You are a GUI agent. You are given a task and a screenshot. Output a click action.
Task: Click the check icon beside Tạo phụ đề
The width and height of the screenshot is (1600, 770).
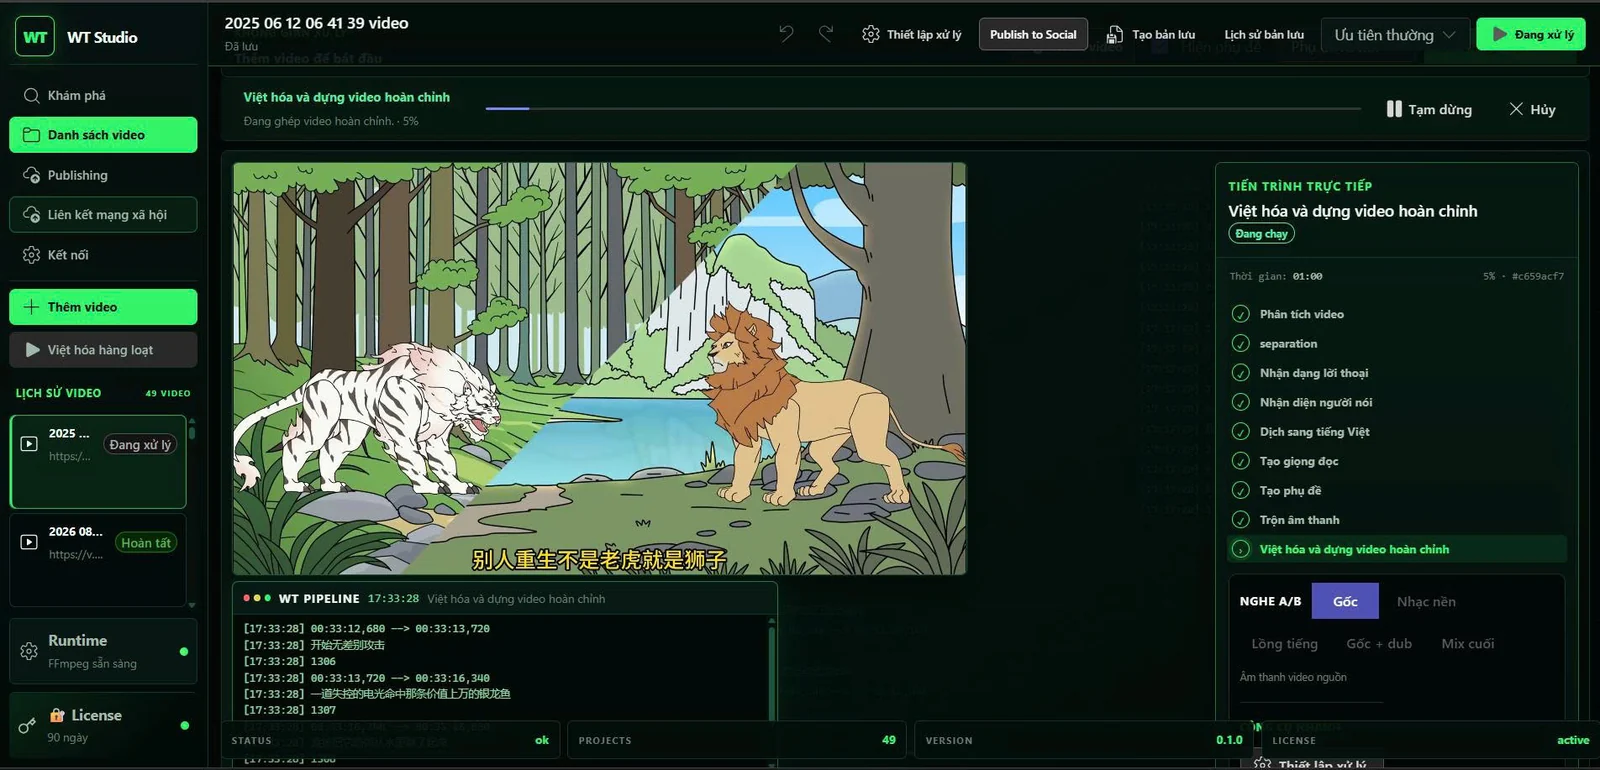(x=1241, y=491)
